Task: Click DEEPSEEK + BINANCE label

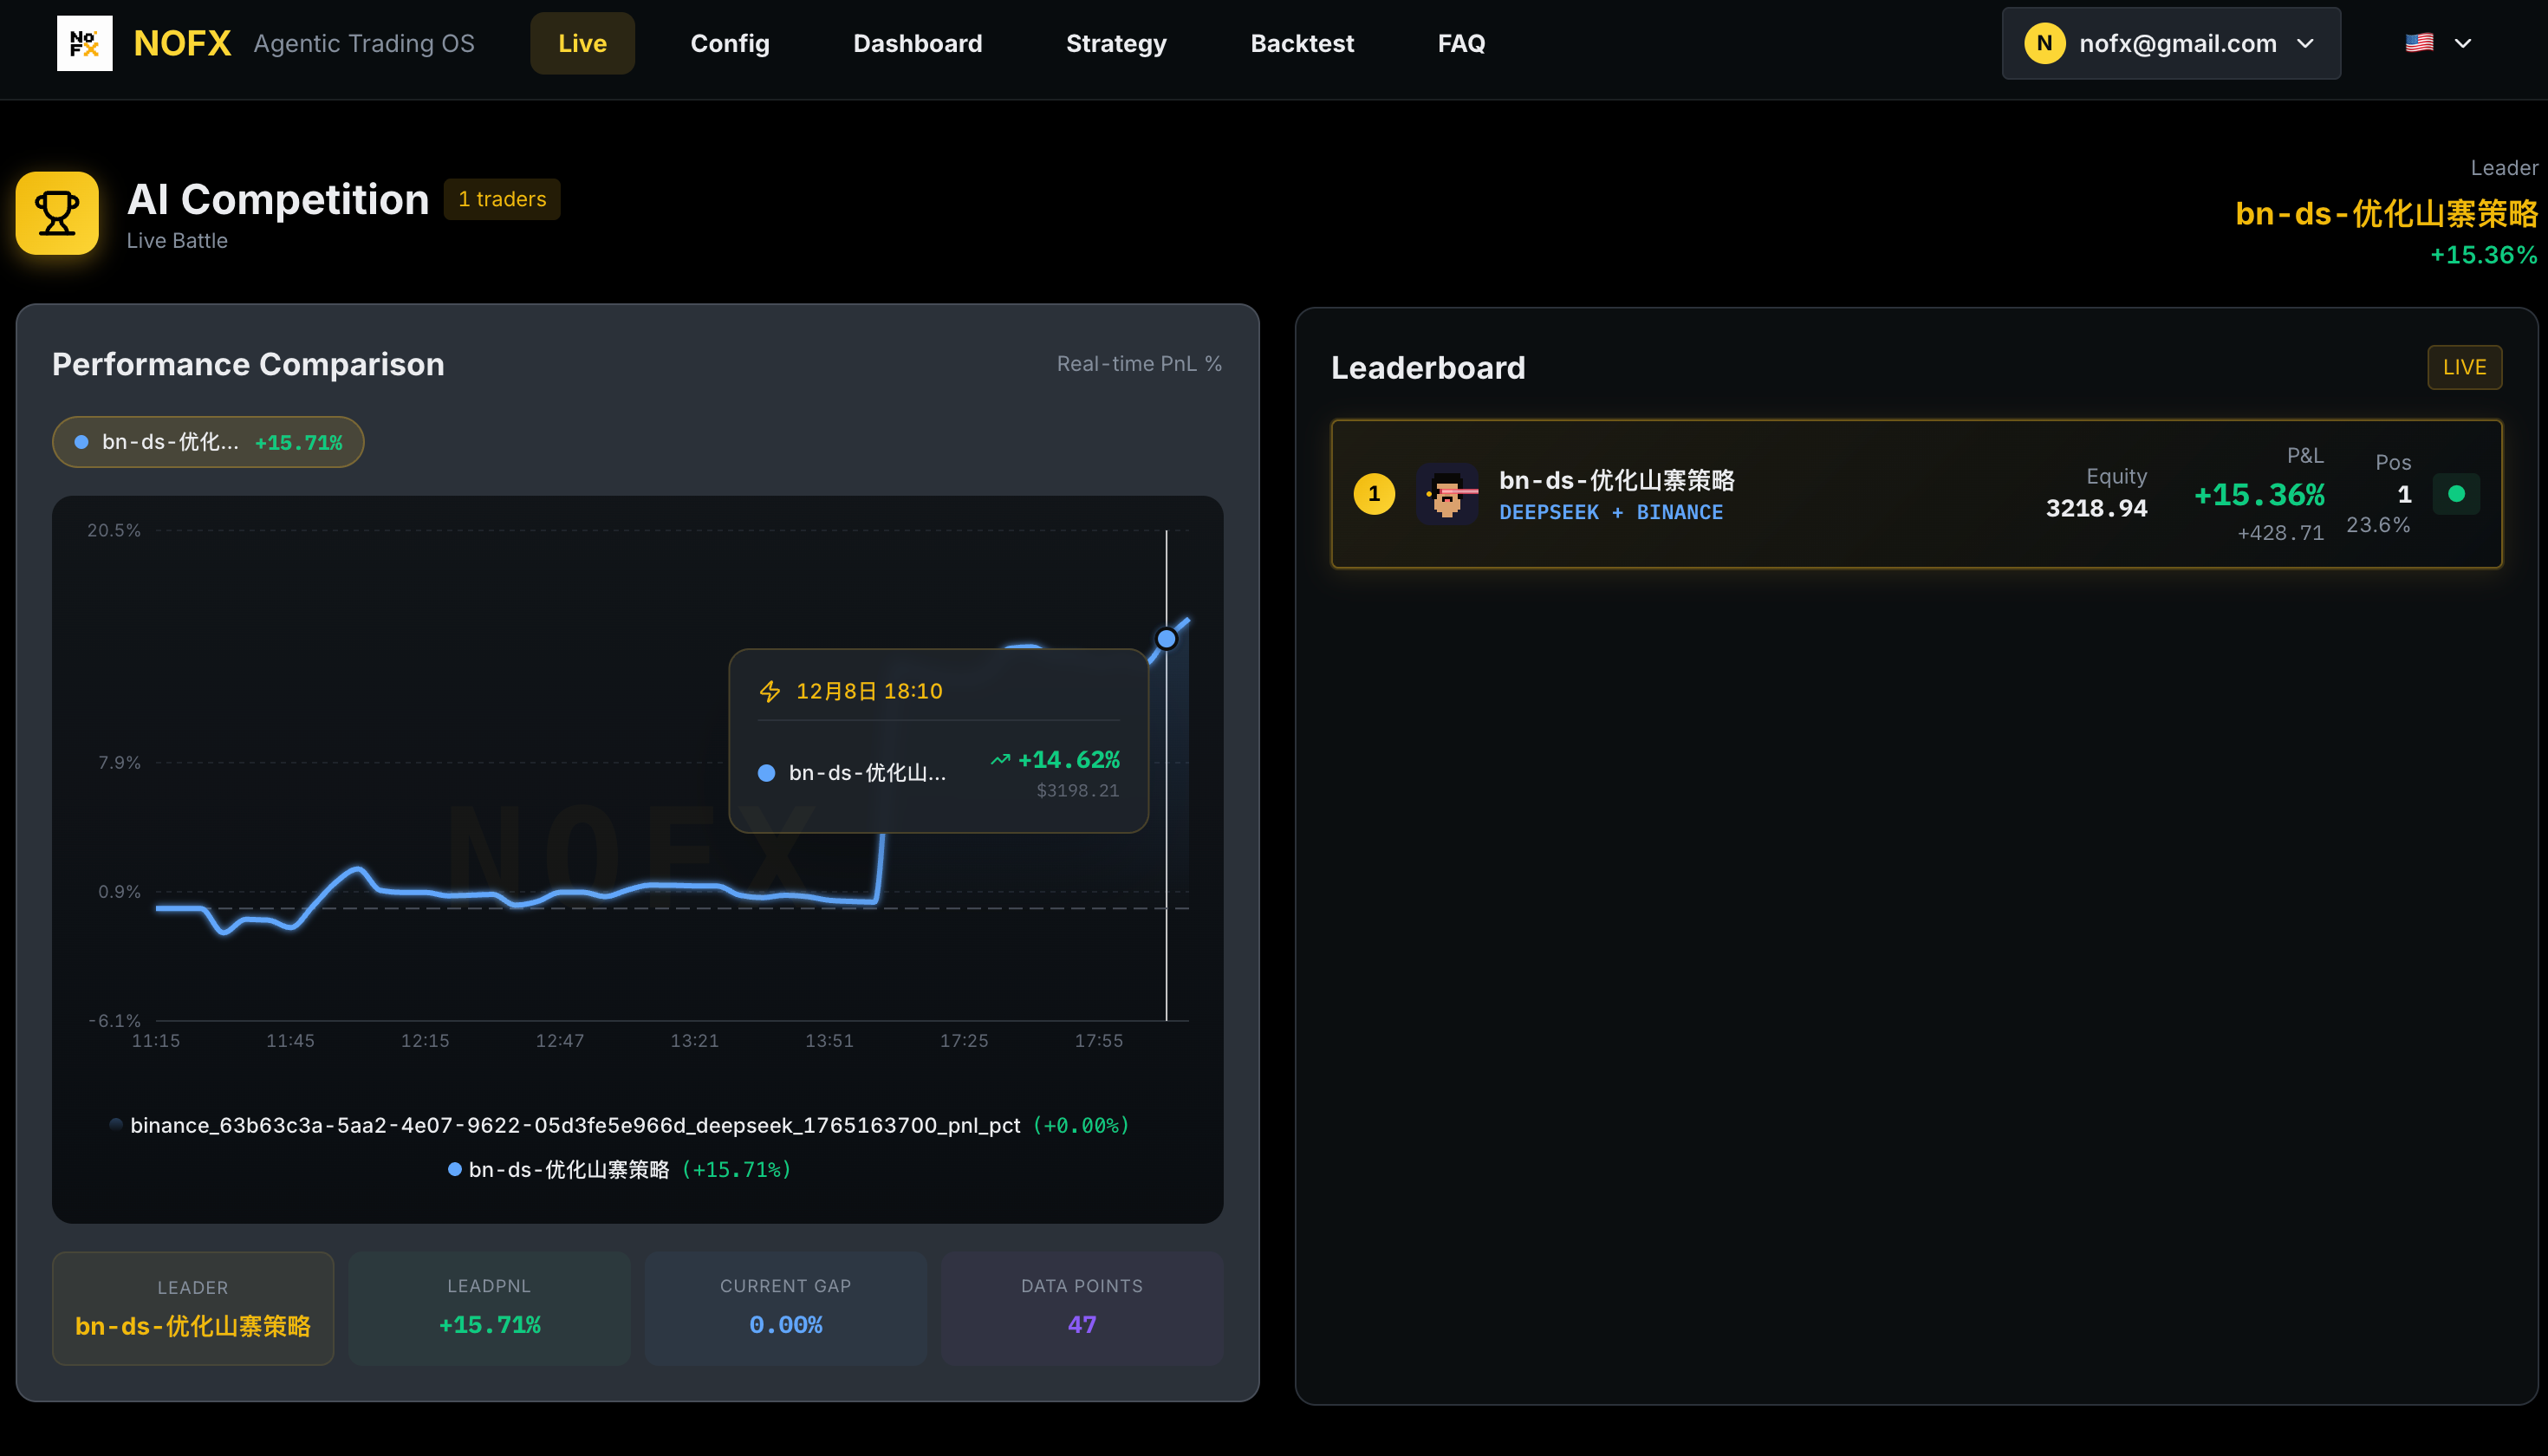Action: click(x=1611, y=512)
